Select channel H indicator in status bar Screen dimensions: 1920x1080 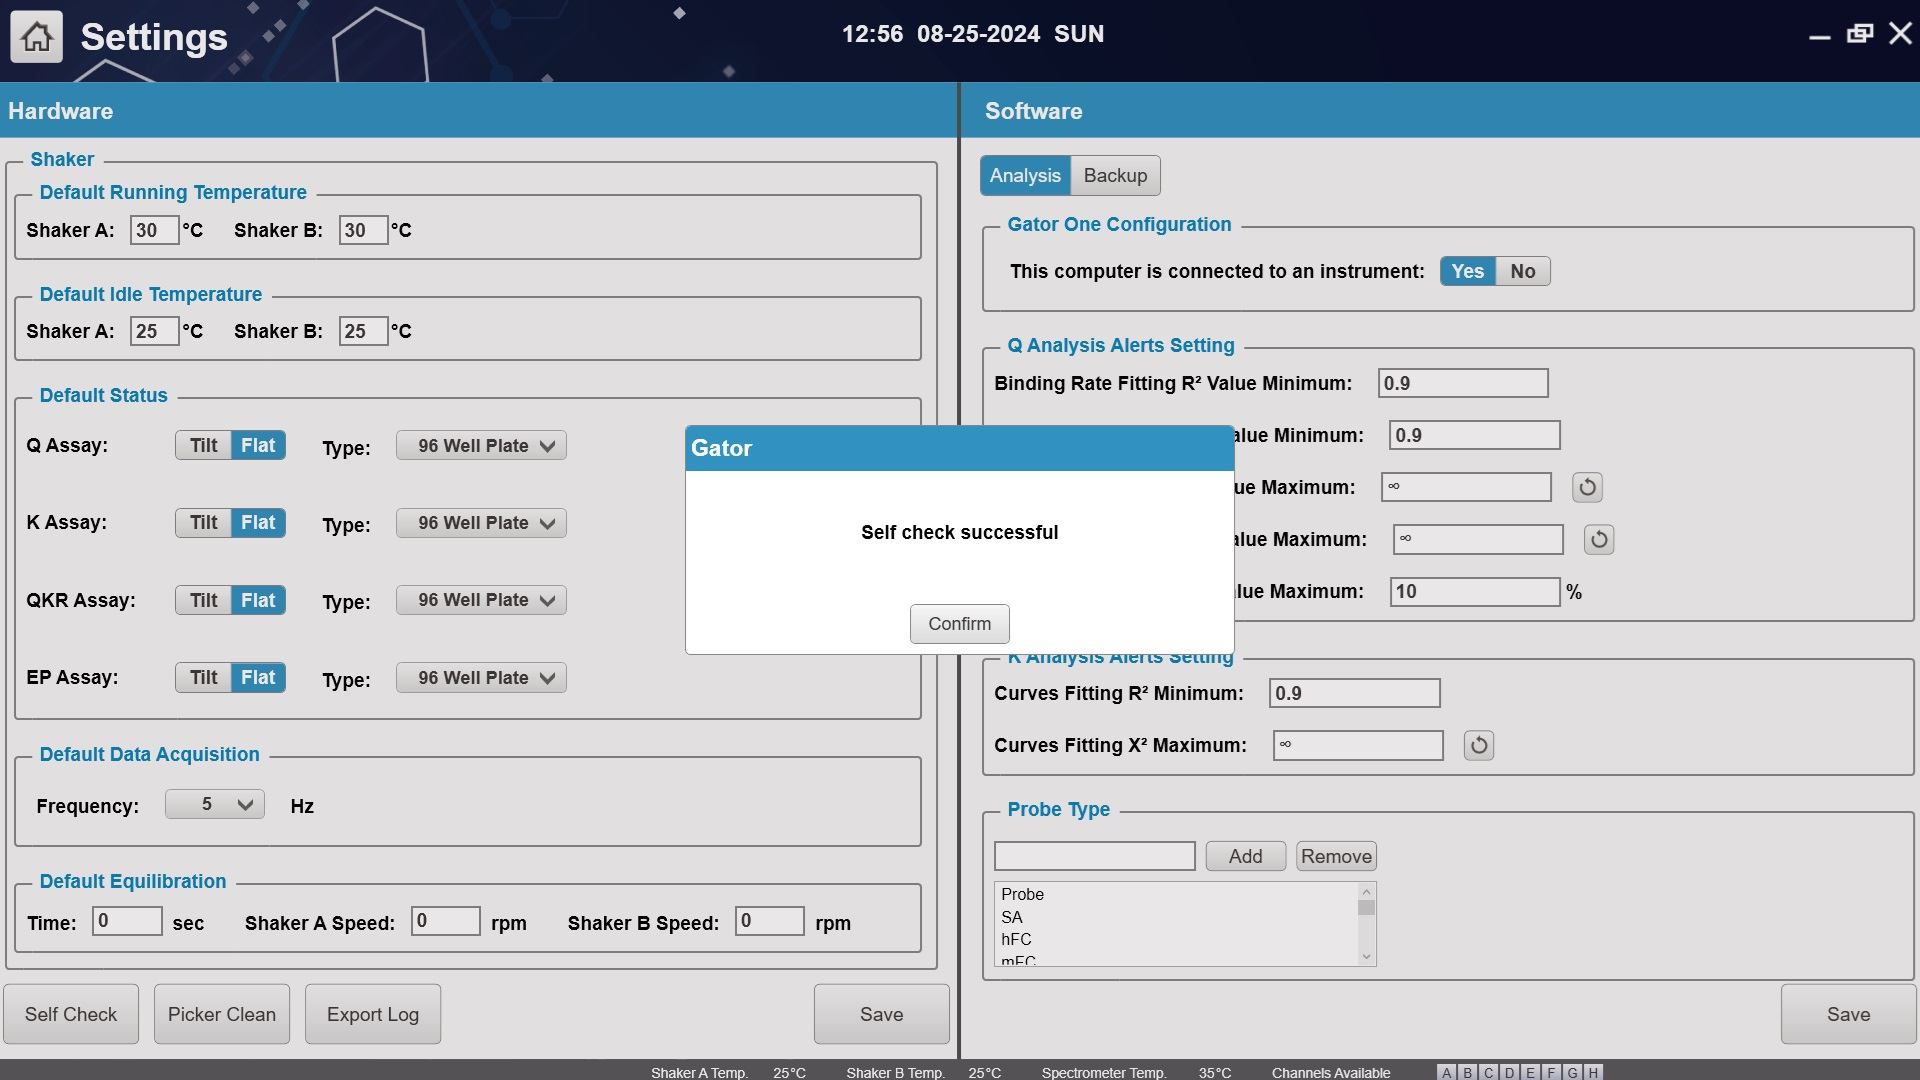pos(1593,1072)
